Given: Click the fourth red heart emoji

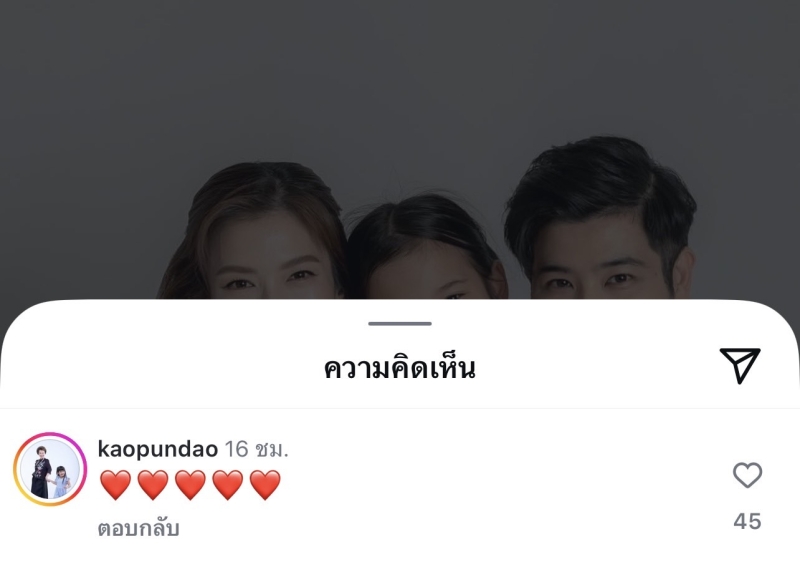Looking at the screenshot, I should pyautogui.click(x=228, y=484).
